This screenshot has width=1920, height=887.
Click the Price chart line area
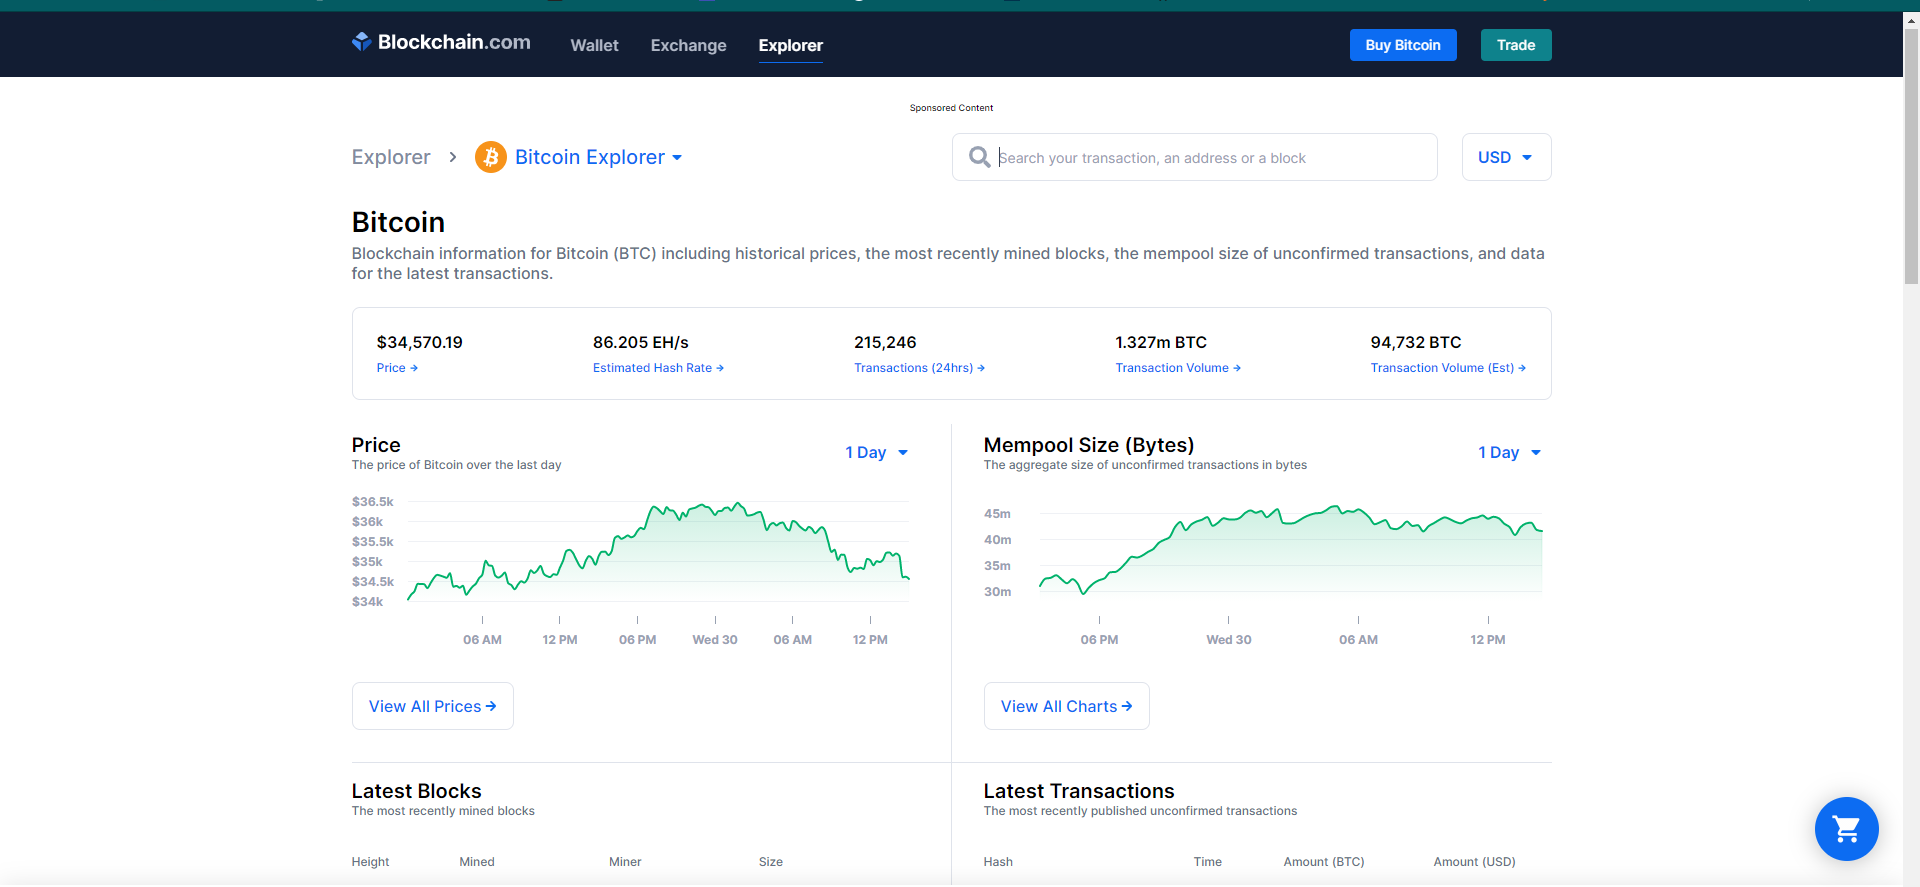658,553
